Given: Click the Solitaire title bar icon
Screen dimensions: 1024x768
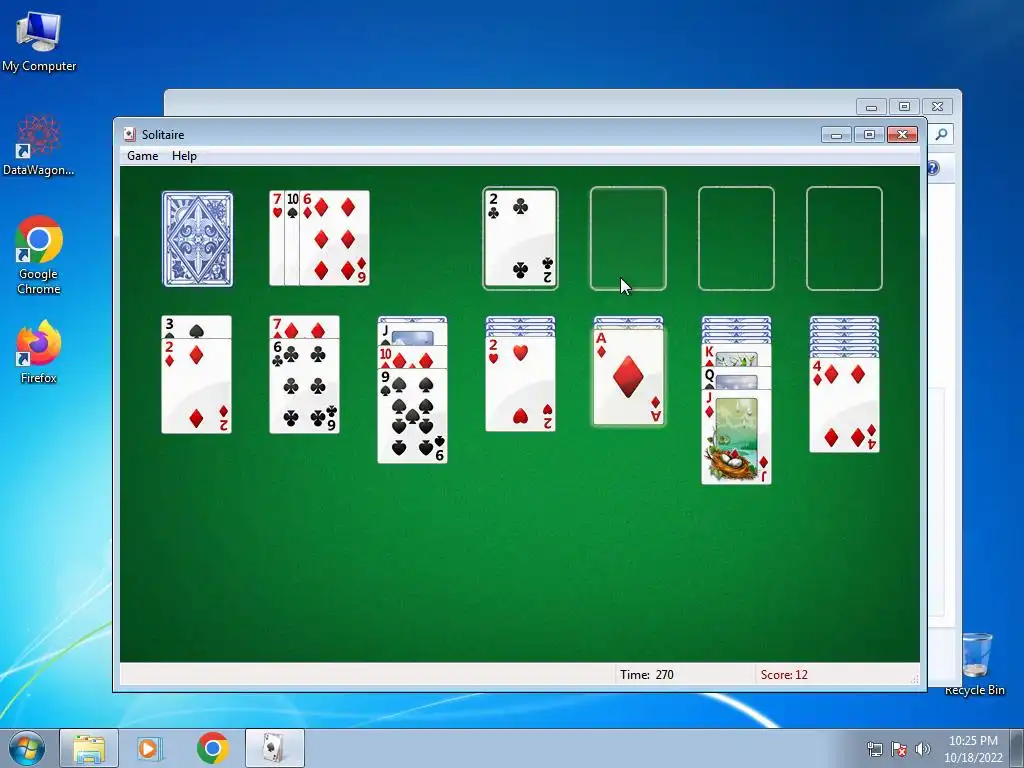Looking at the screenshot, I should tap(130, 135).
